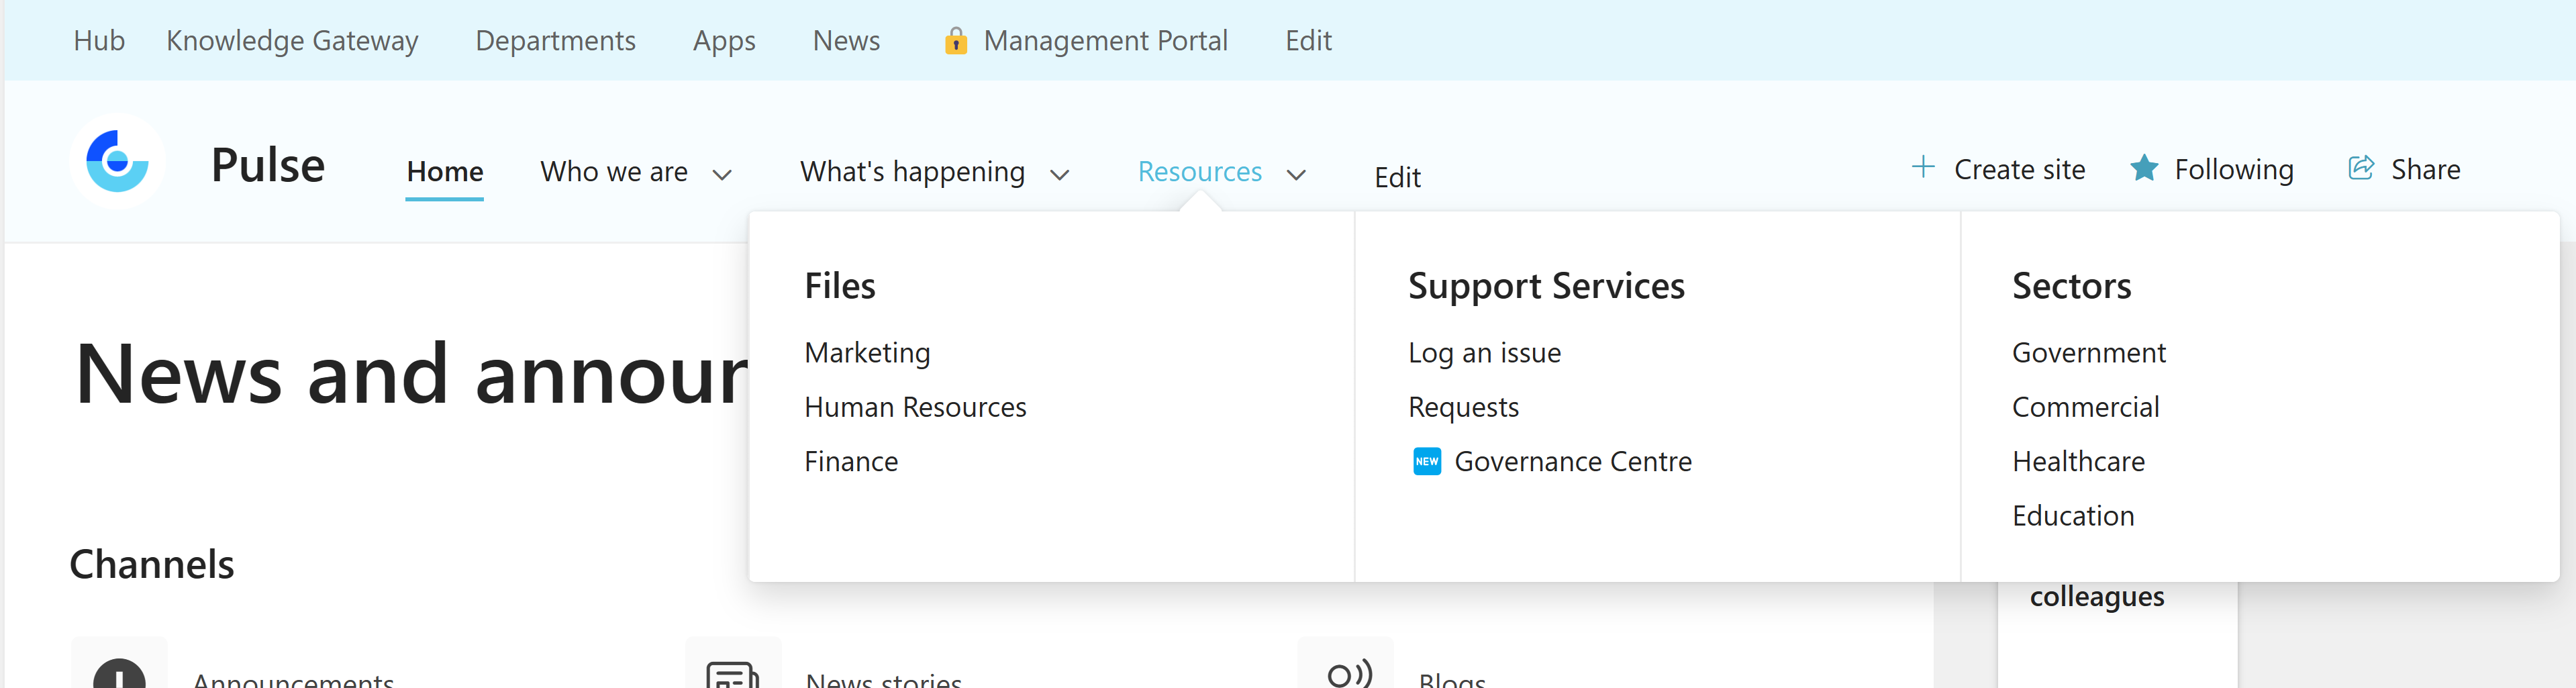
Task: Select Healthcare under Sectors
Action: (x=2078, y=461)
